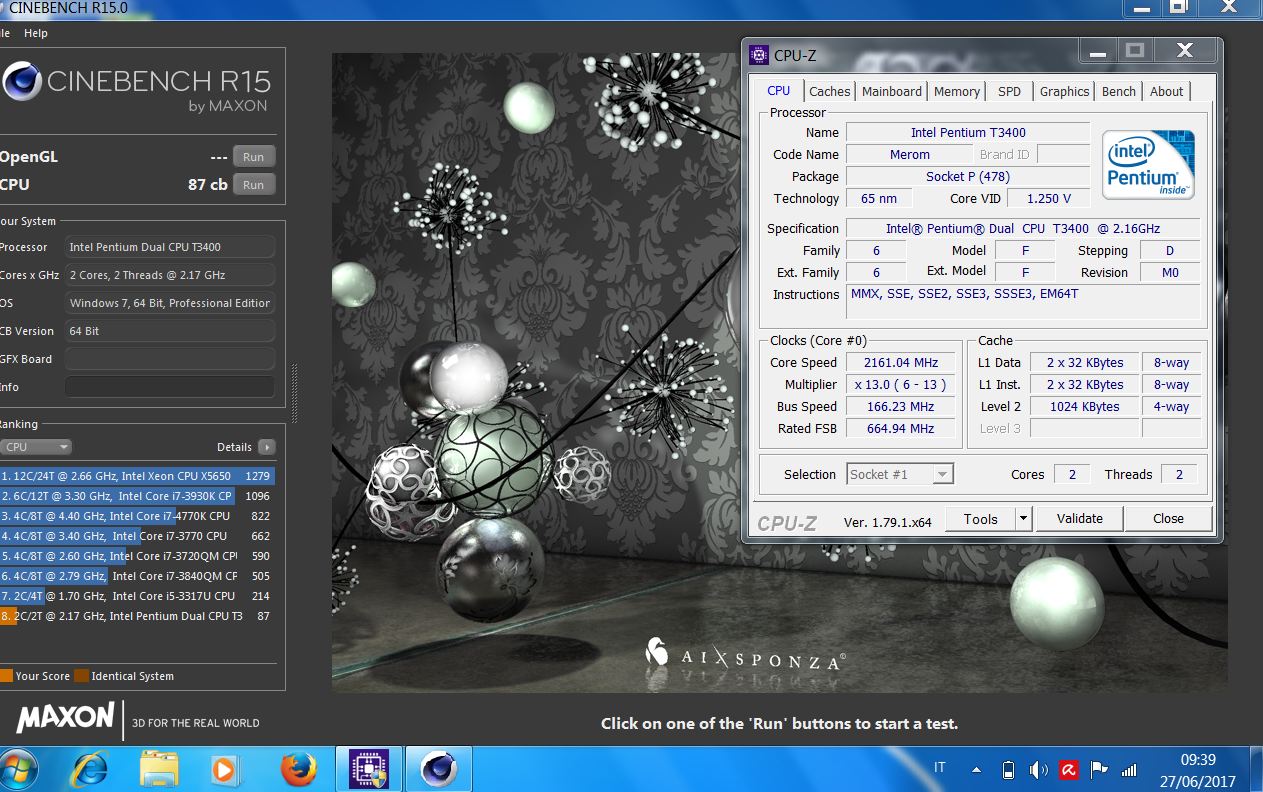Click the Info input field
The height and width of the screenshot is (792, 1263).
point(170,387)
